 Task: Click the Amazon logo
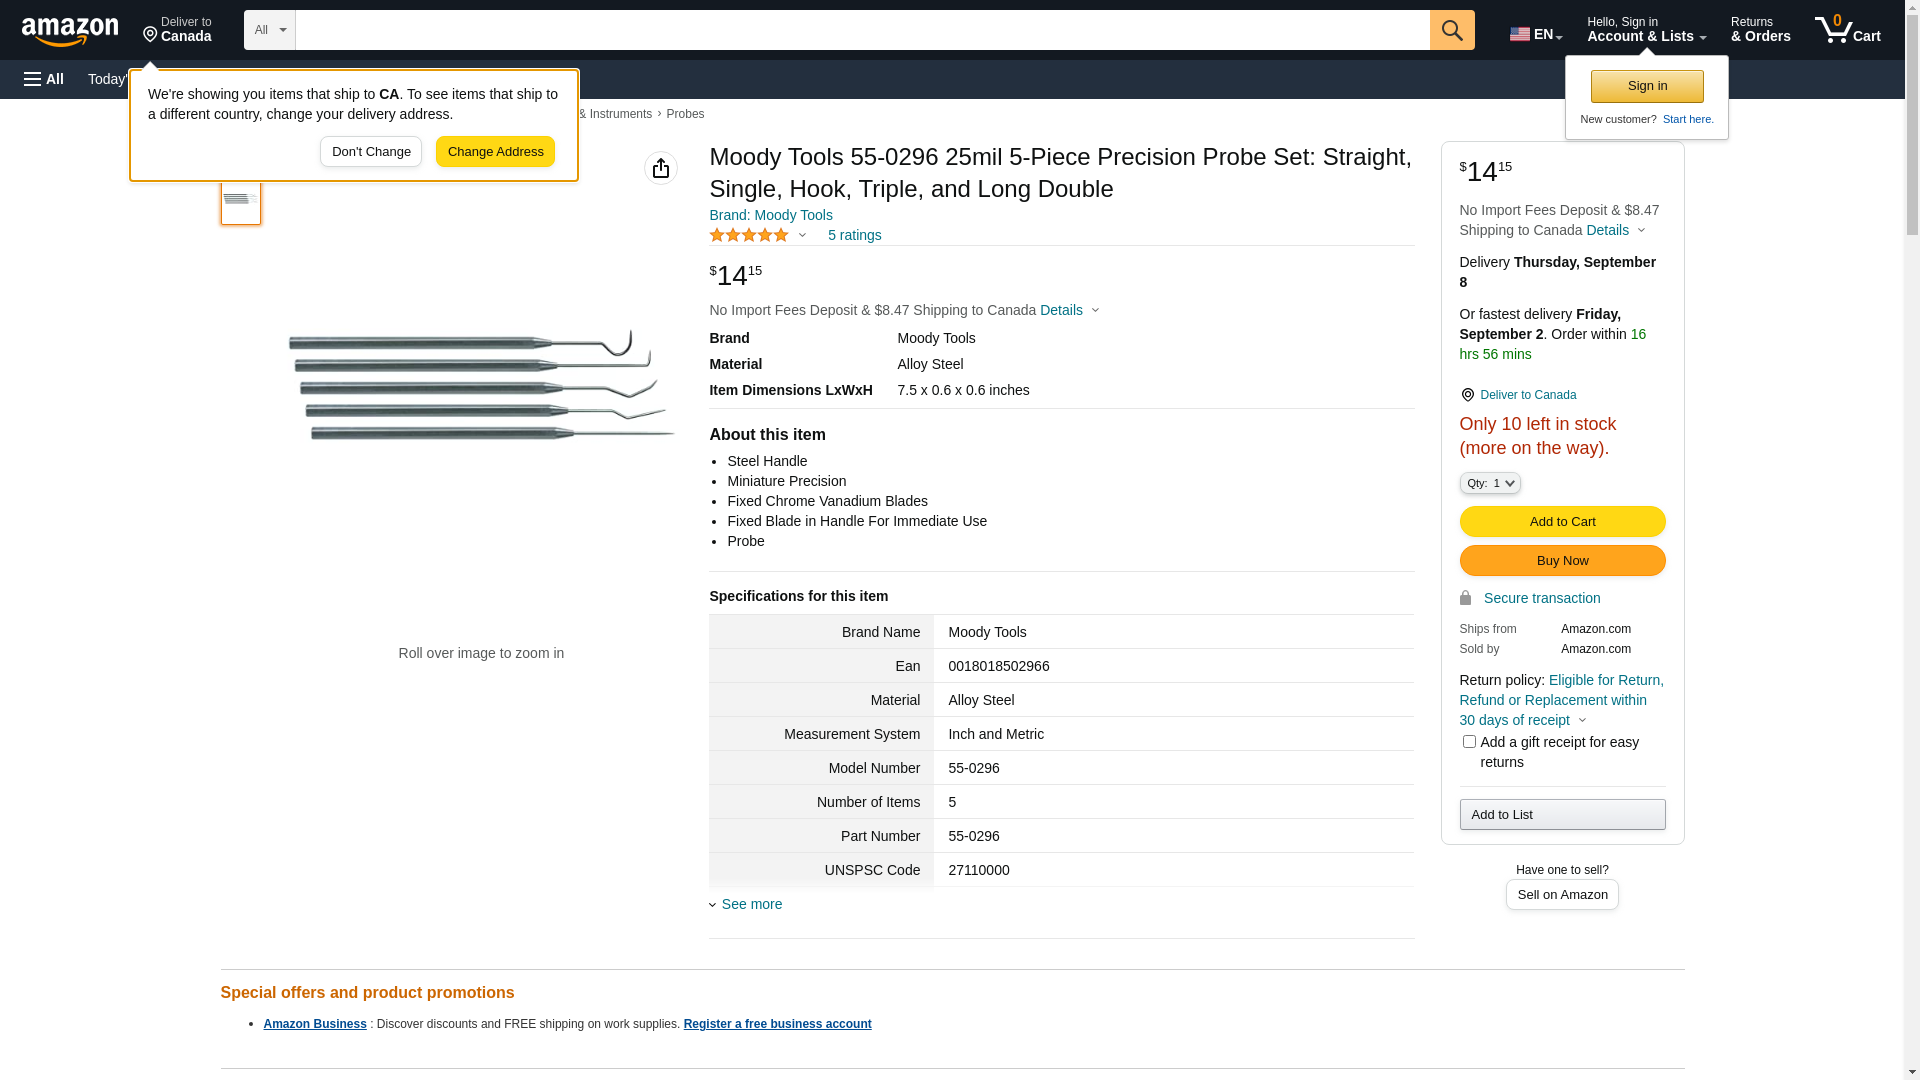(x=70, y=31)
